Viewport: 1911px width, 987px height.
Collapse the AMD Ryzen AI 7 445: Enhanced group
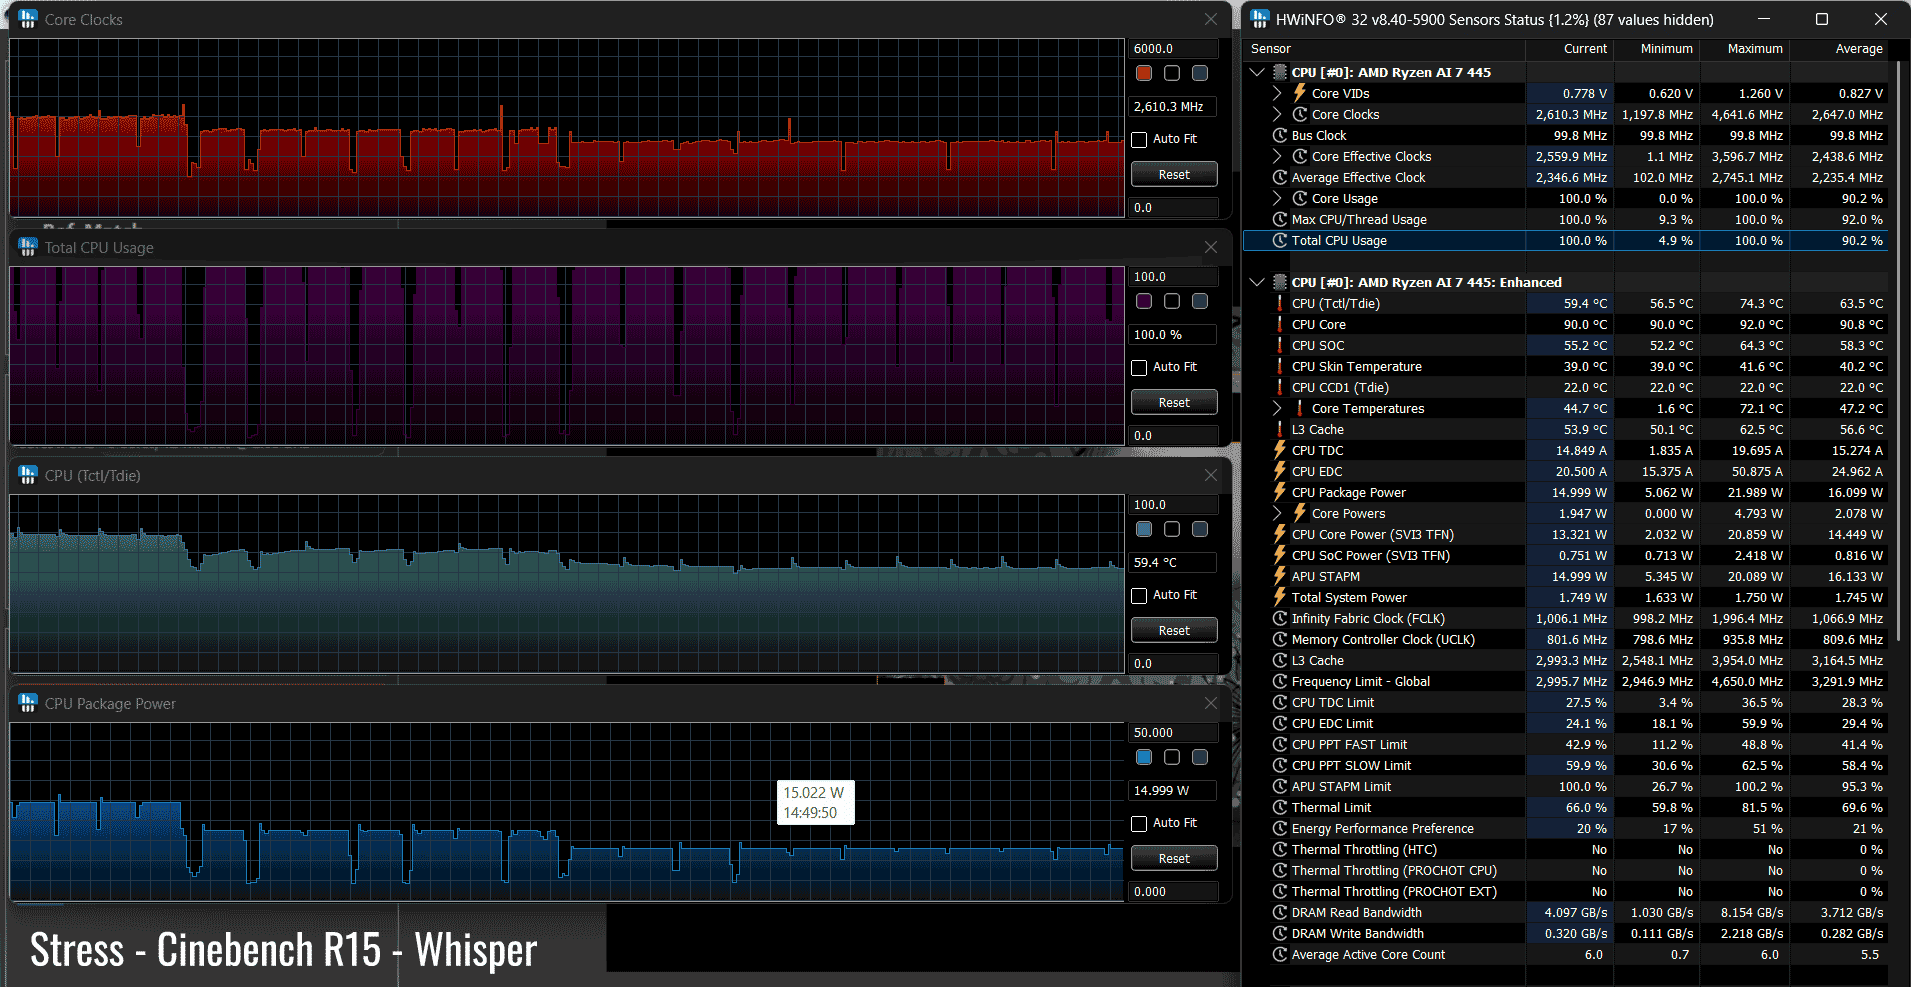point(1257,282)
